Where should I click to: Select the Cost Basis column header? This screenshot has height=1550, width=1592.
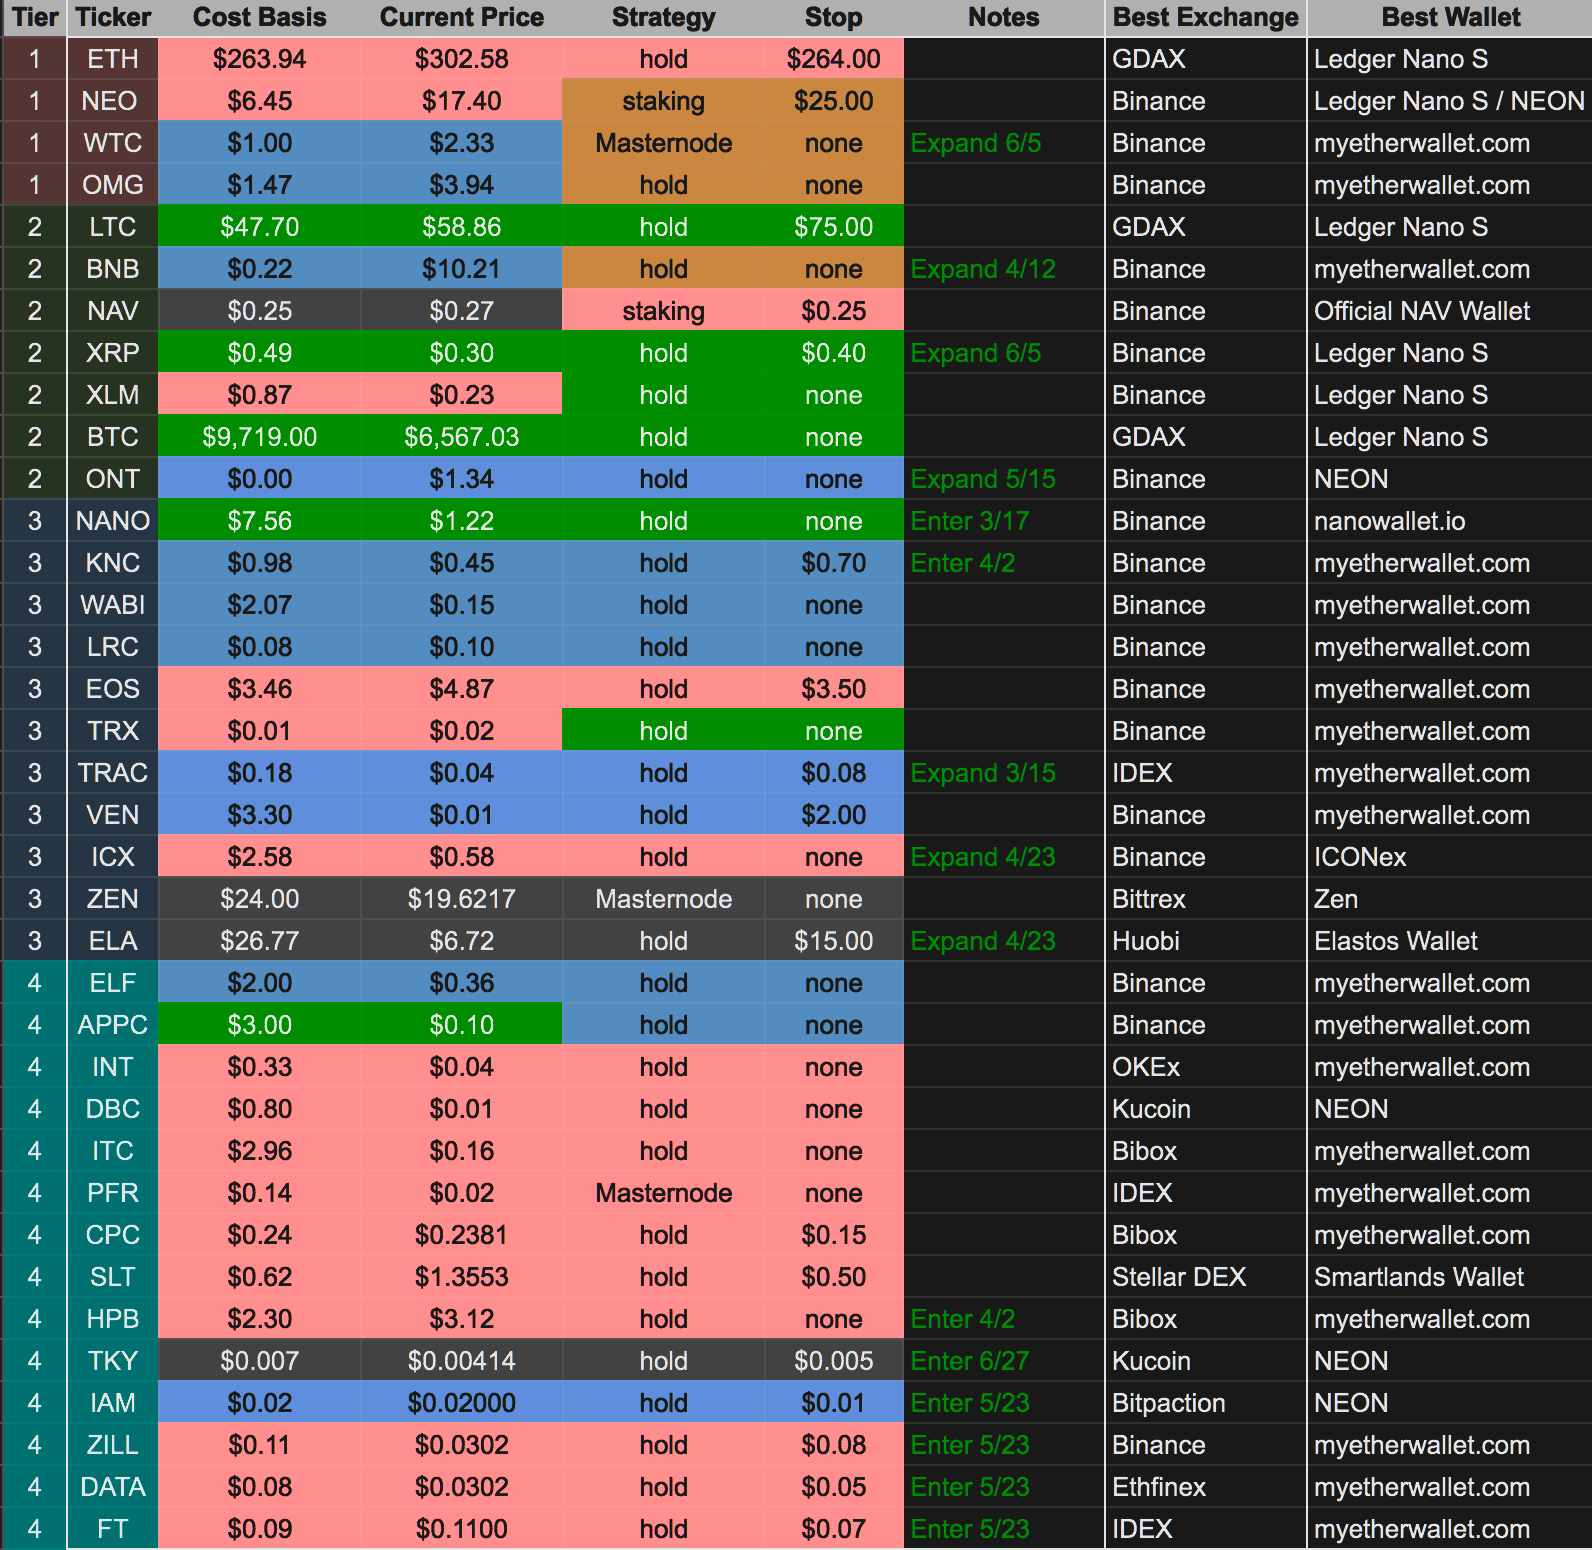click(x=260, y=17)
